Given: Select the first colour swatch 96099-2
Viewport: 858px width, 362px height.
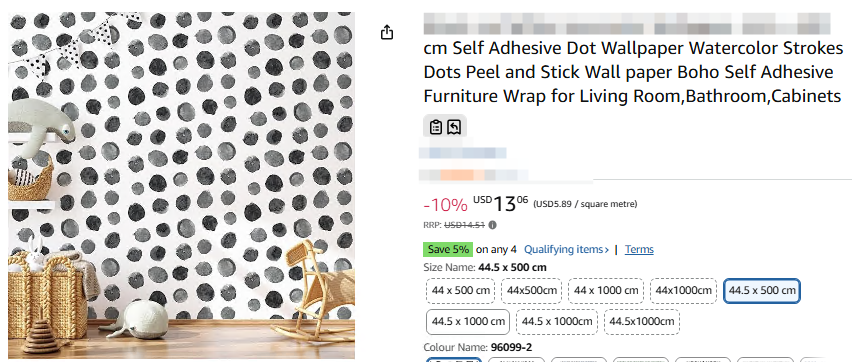Looking at the screenshot, I should point(454,359).
